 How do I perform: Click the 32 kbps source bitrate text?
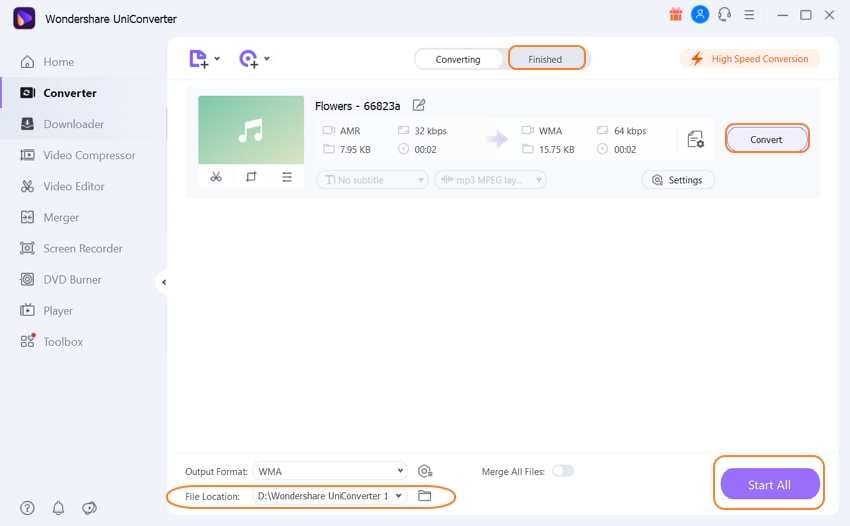click(430, 131)
